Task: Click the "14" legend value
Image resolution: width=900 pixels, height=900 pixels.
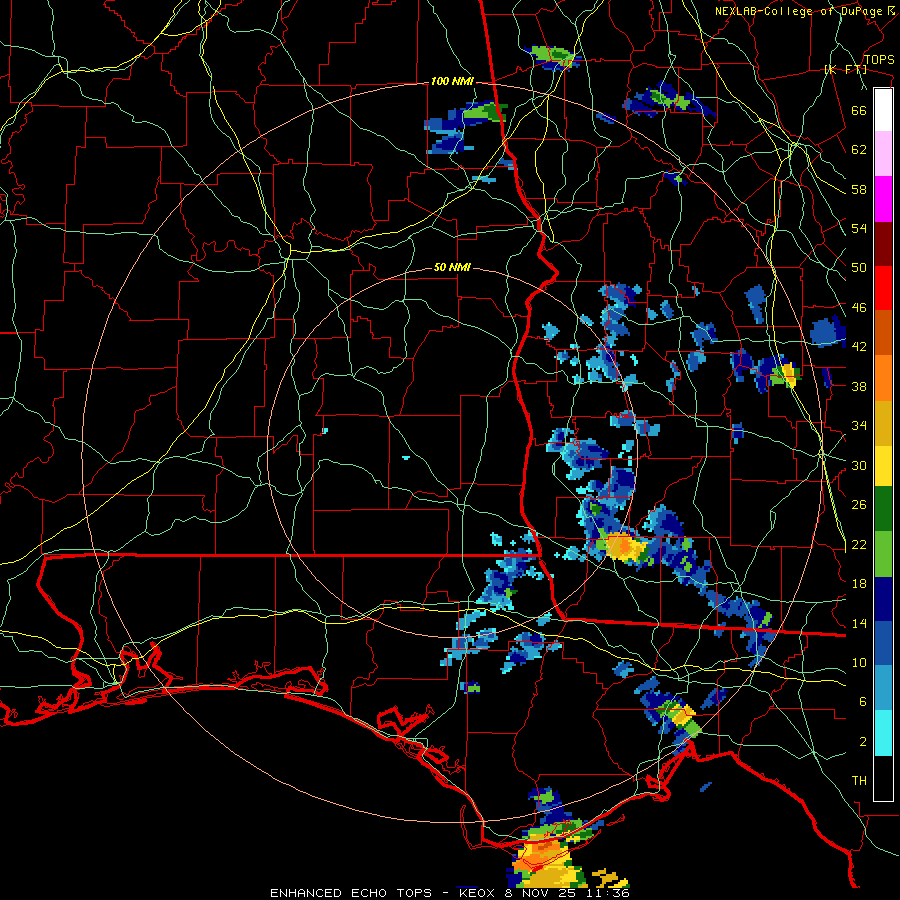Action: pyautogui.click(x=859, y=623)
